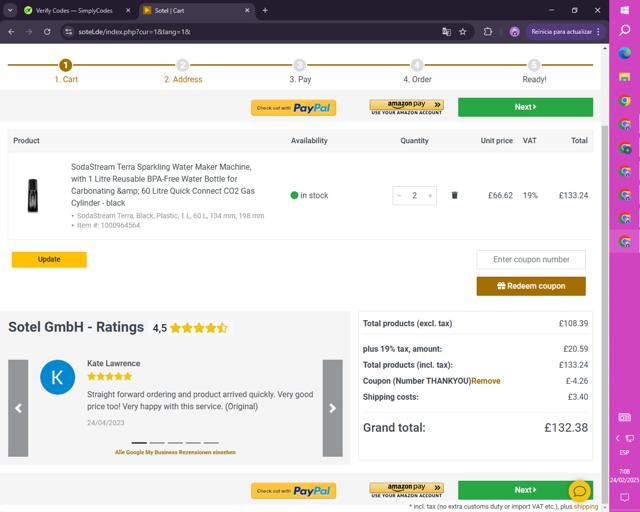Close the Verify Codes tab
This screenshot has width=640, height=512.
128,11
